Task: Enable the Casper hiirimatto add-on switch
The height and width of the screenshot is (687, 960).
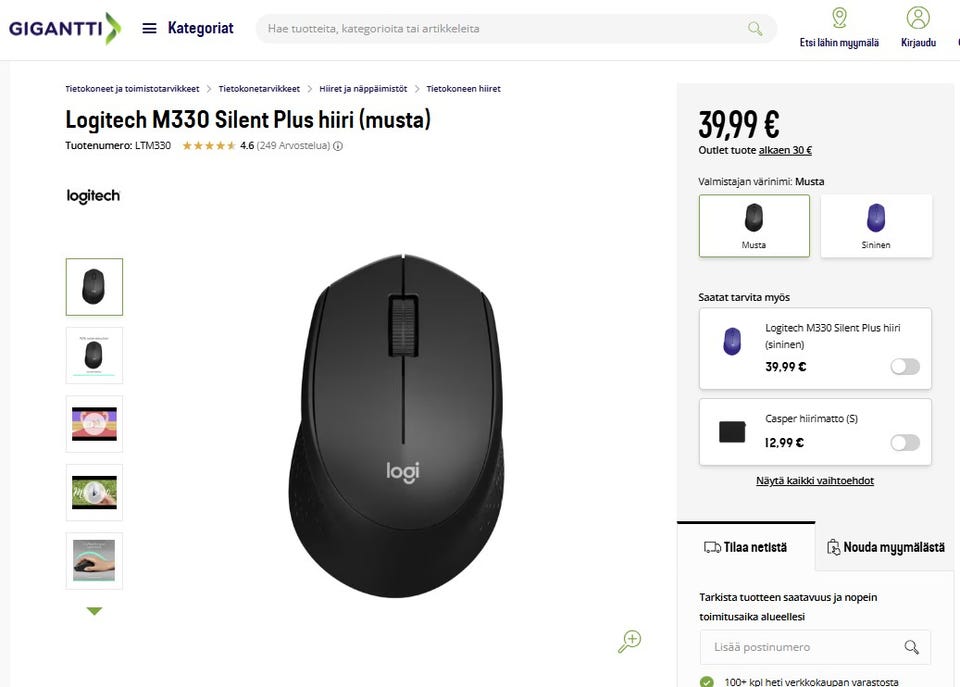Action: point(904,443)
